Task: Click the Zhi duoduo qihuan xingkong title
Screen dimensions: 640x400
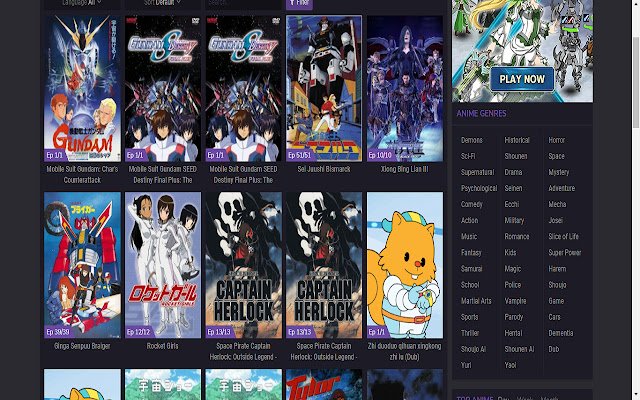Action: tap(404, 351)
